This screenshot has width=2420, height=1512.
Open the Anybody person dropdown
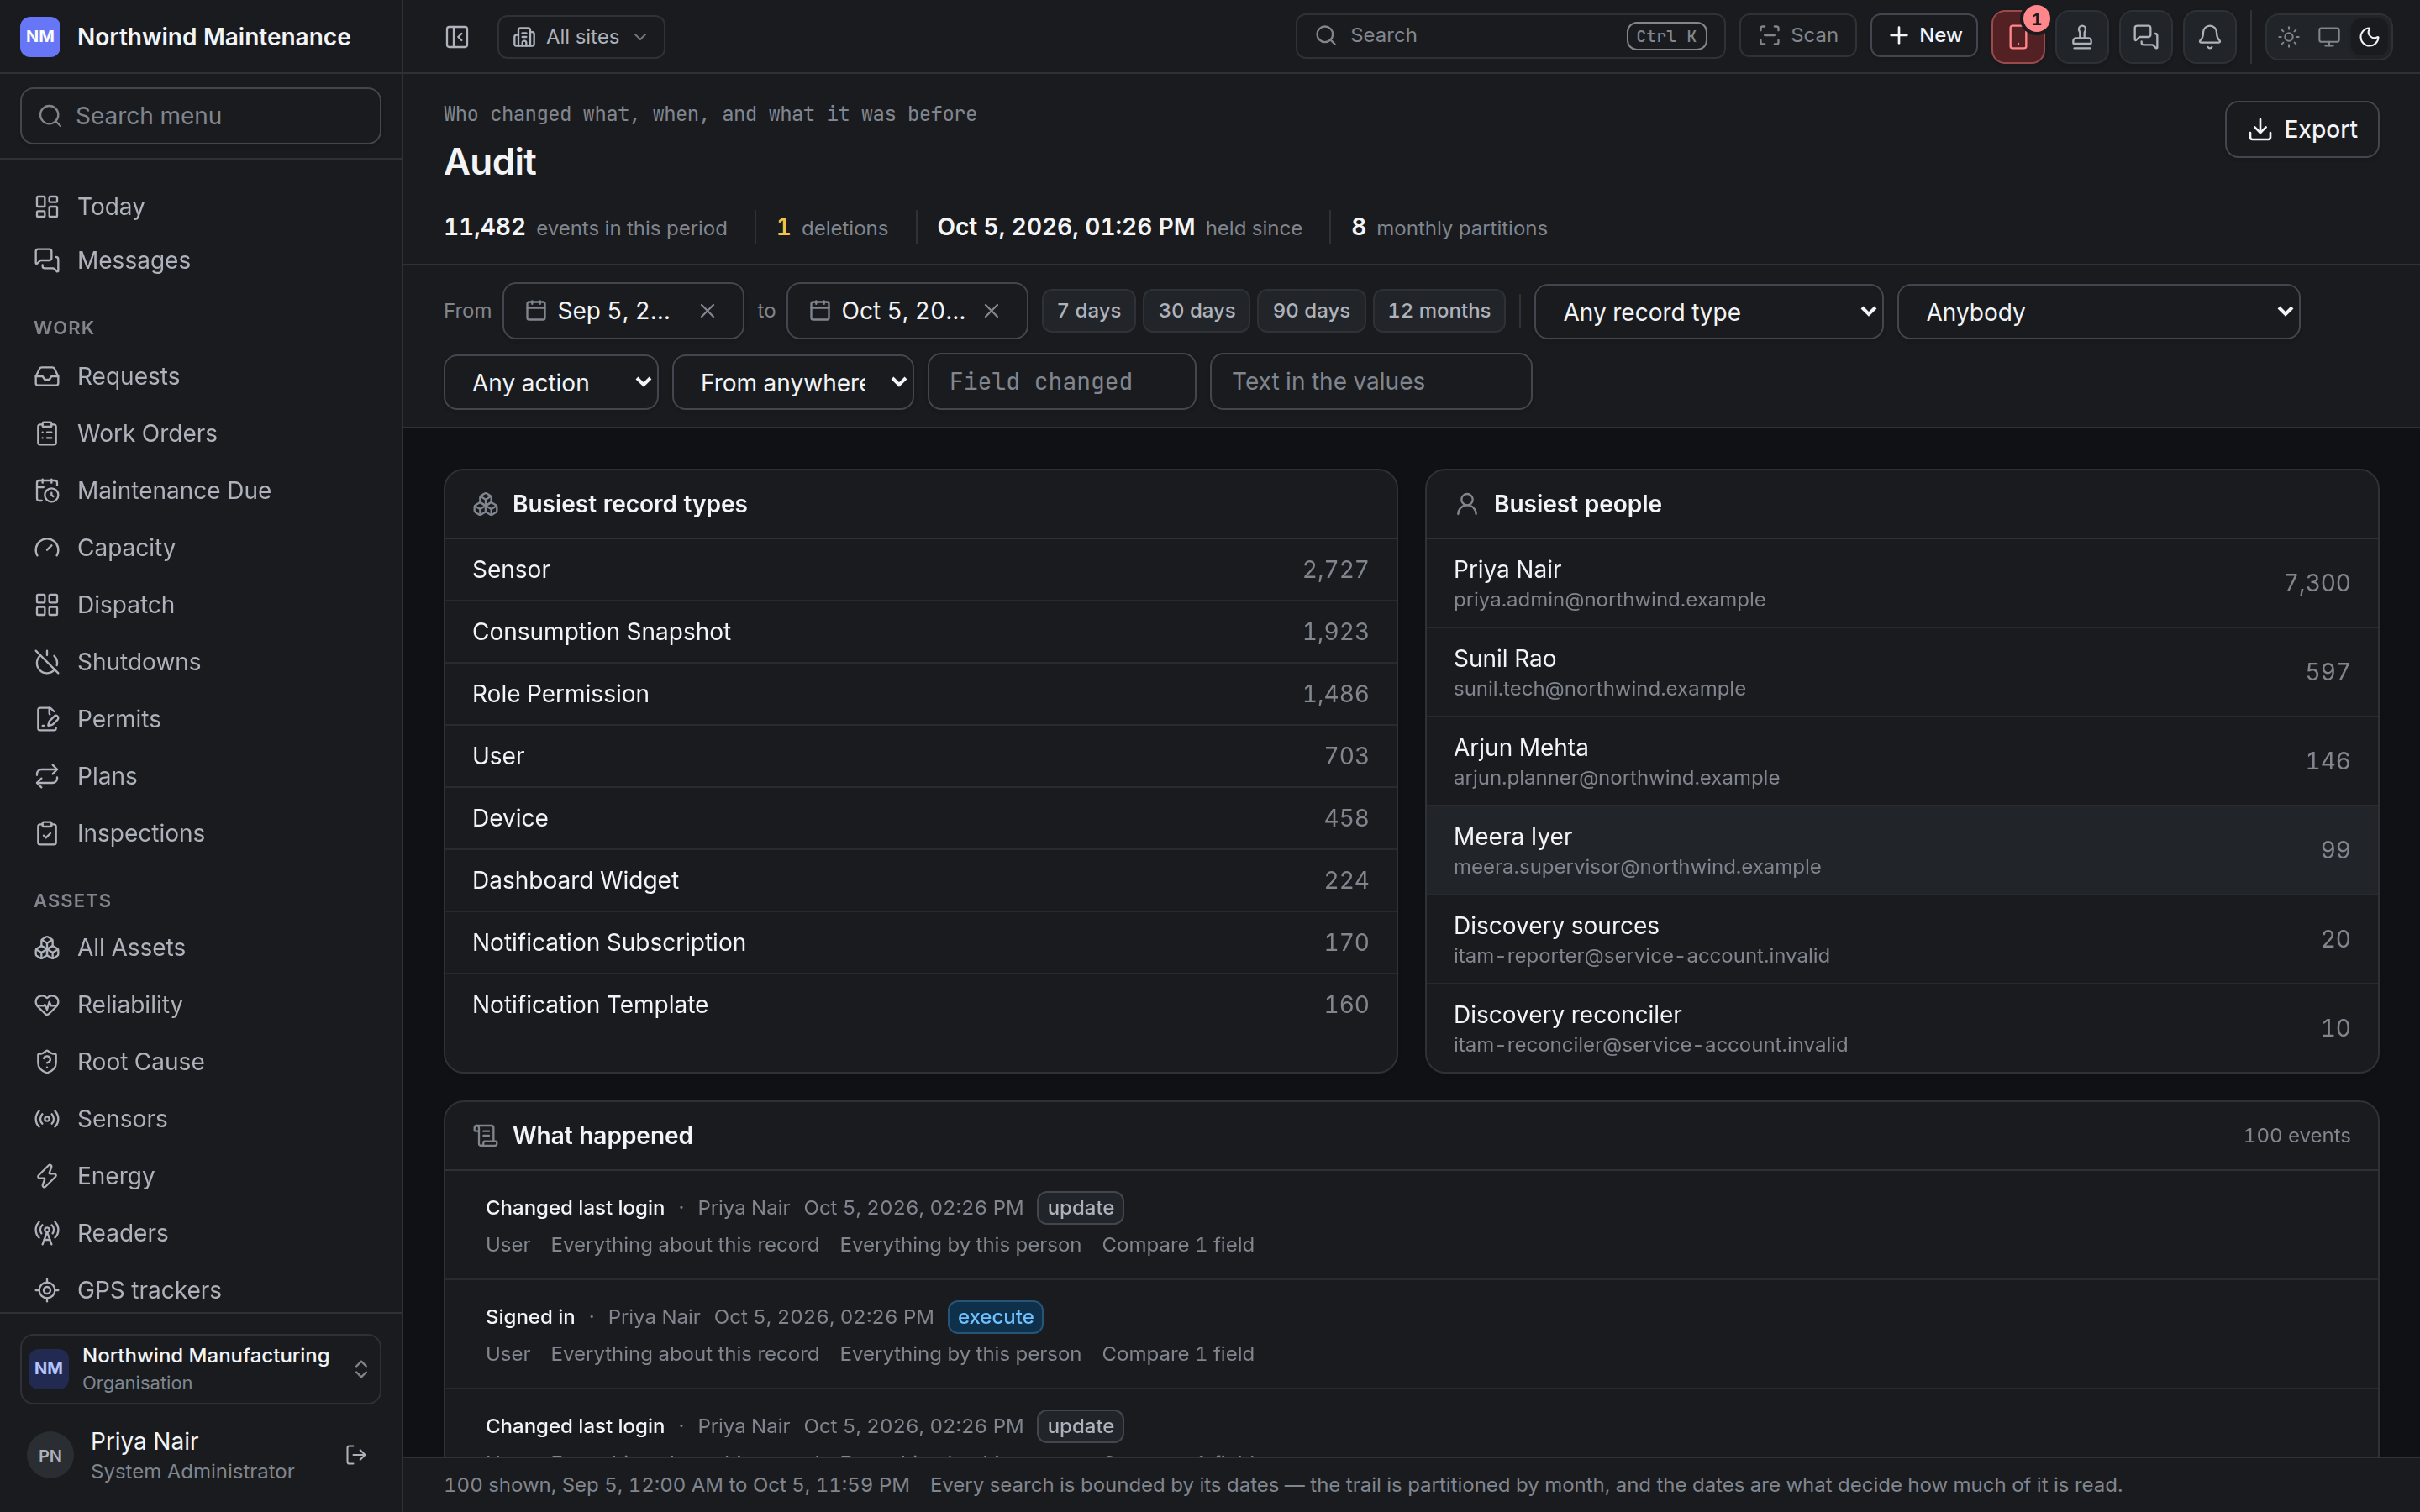2098,312
